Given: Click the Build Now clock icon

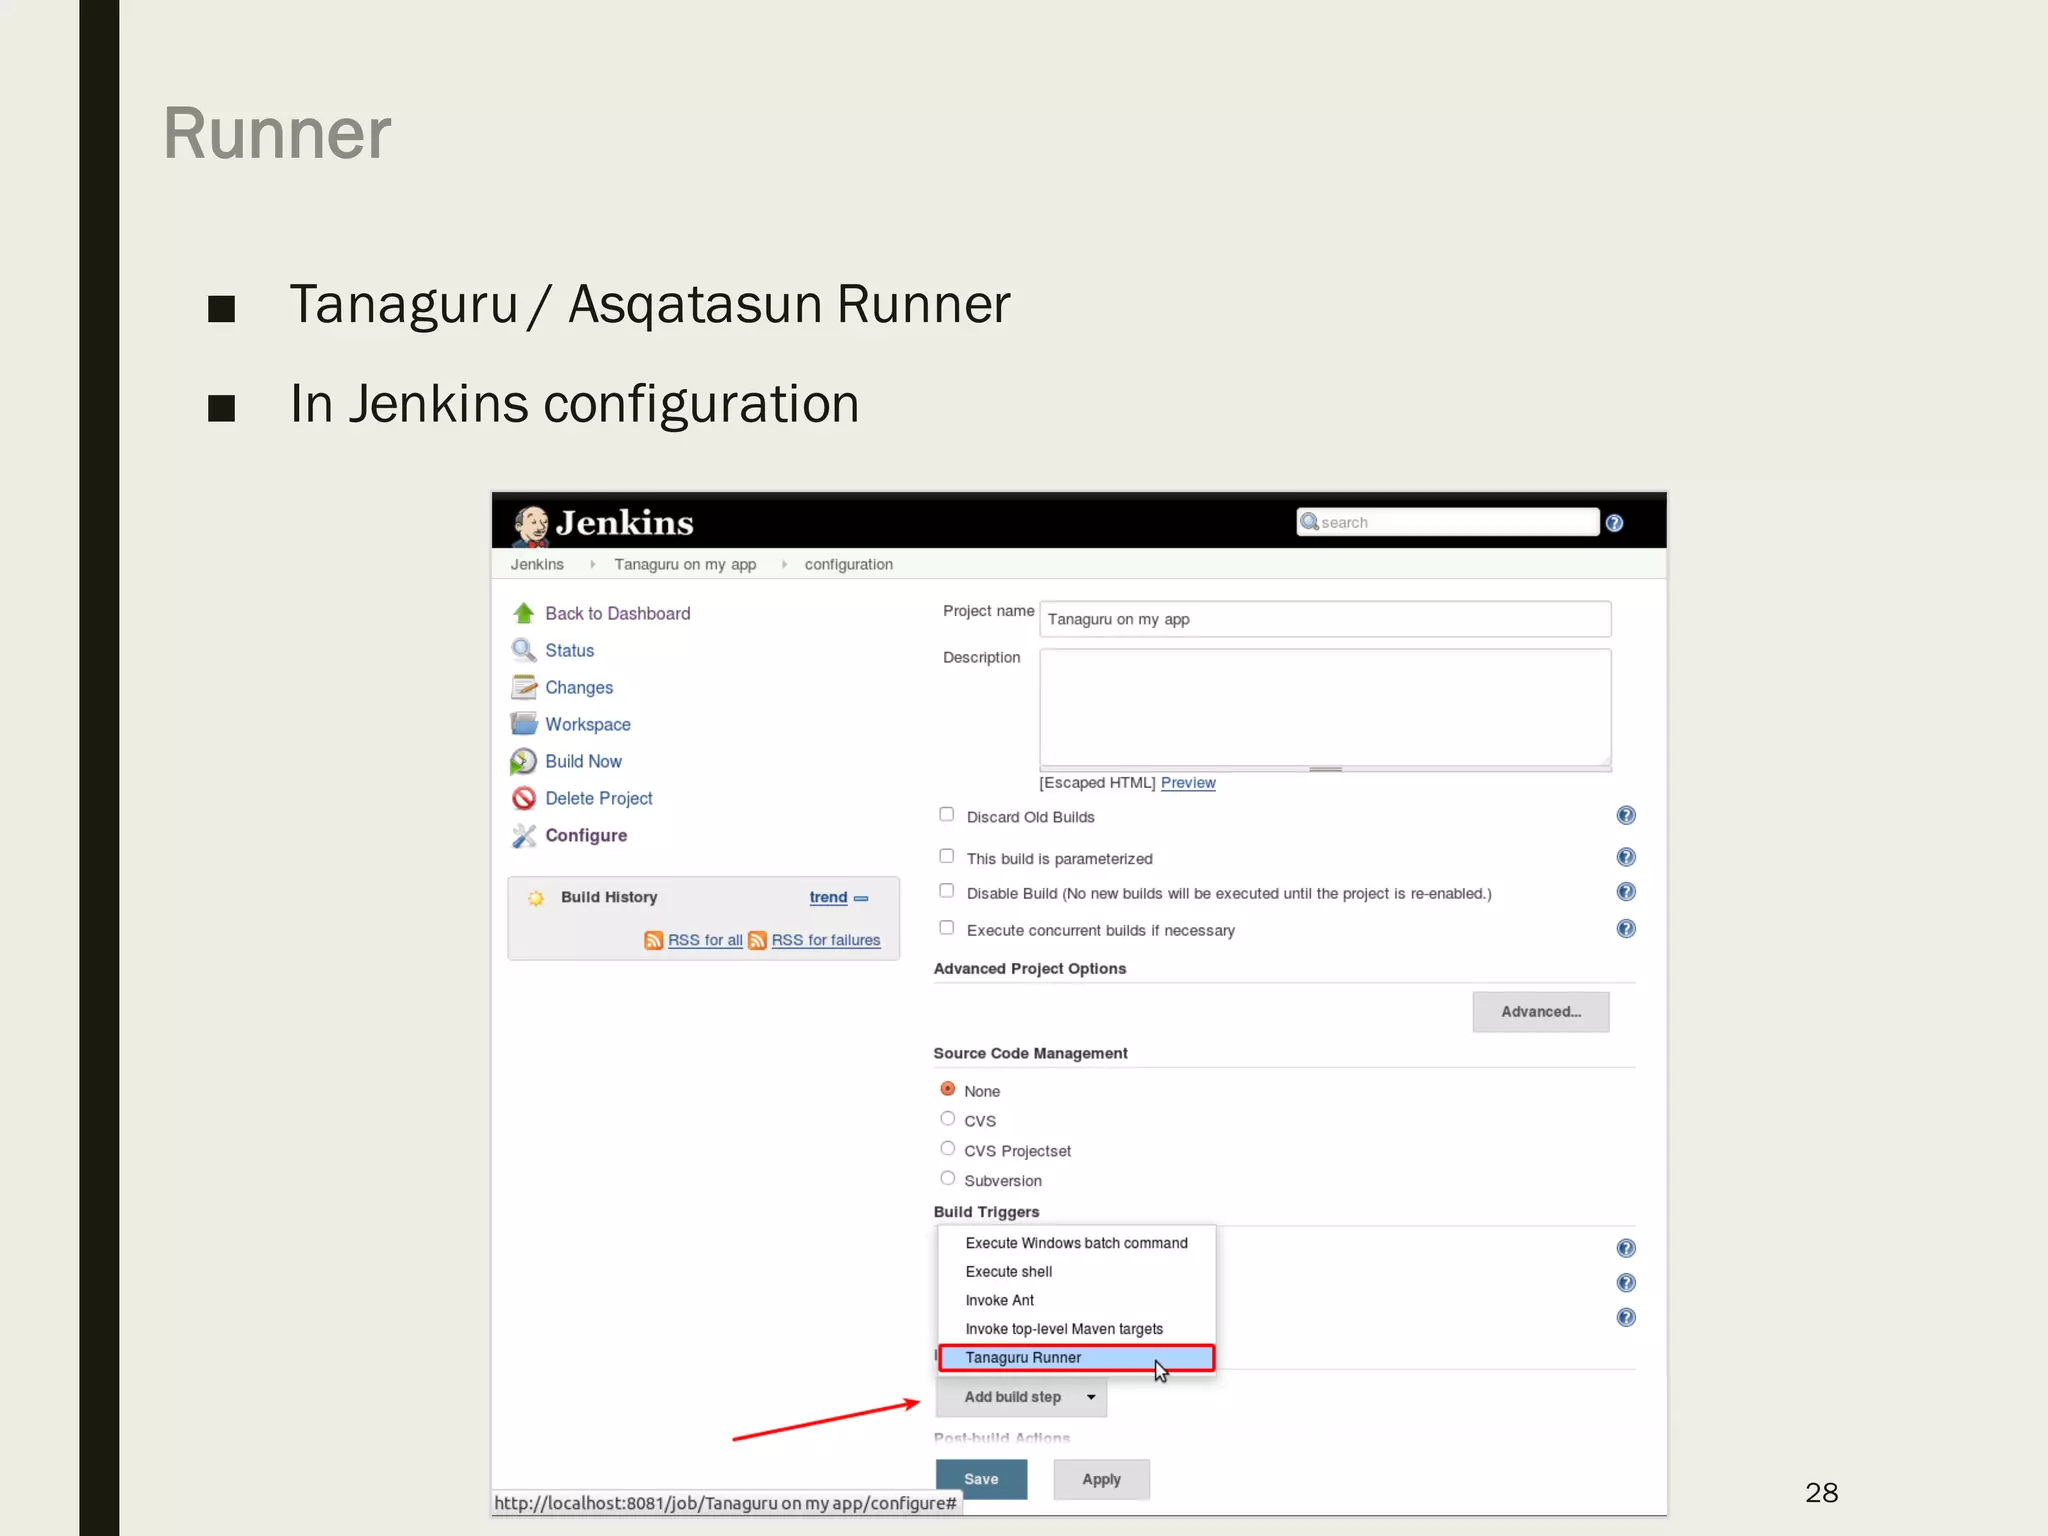Looking at the screenshot, I should (x=523, y=761).
